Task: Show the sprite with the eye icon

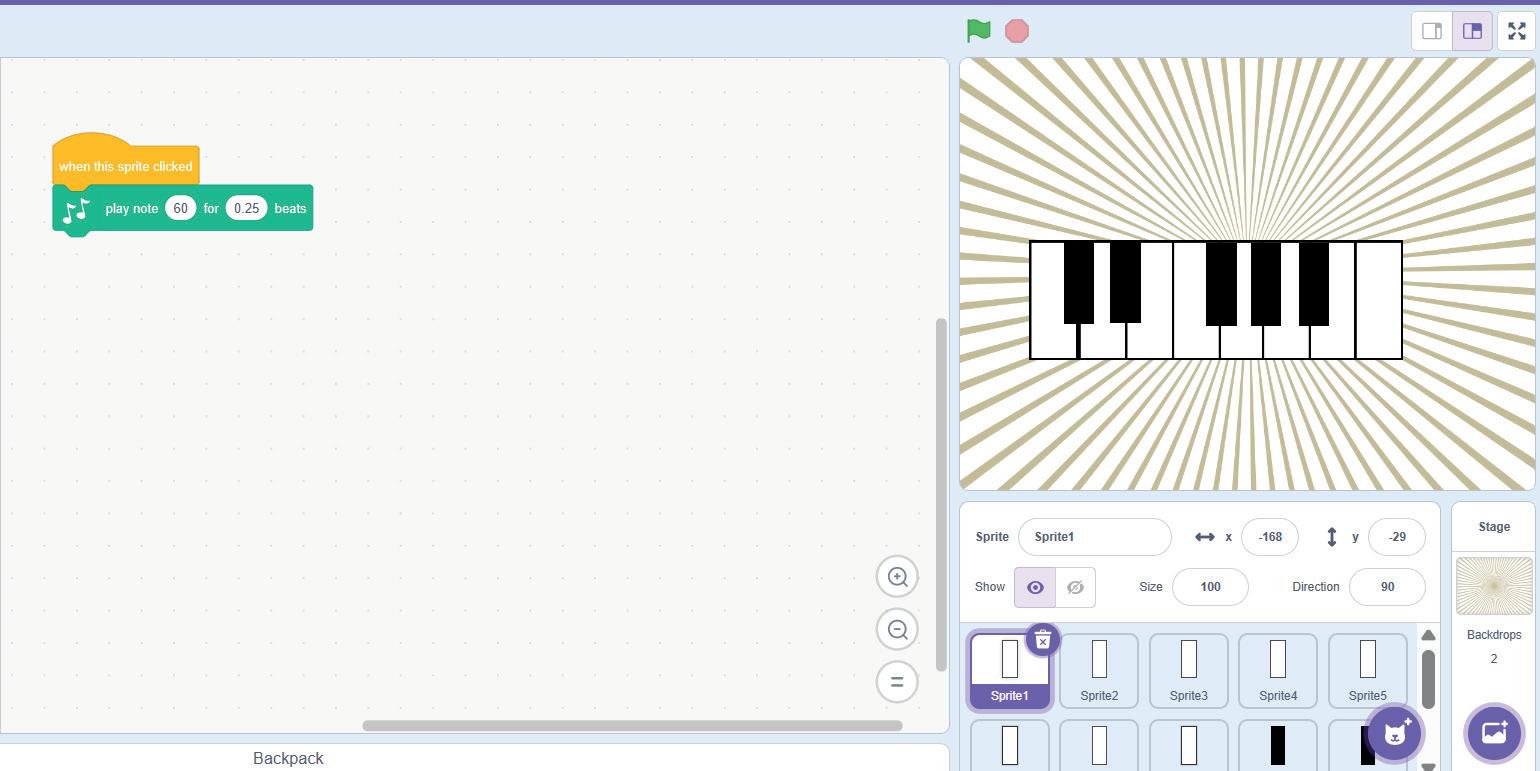Action: point(1035,587)
